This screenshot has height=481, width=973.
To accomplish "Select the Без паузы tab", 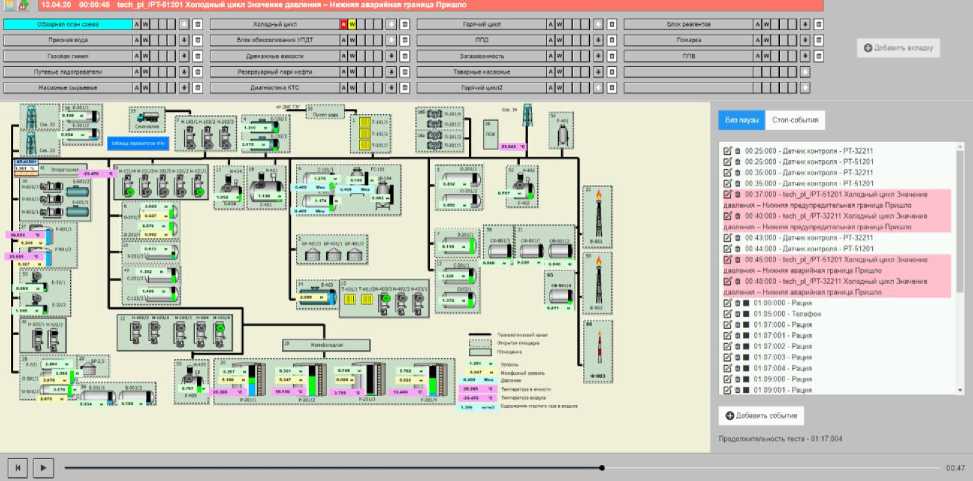I will [x=742, y=120].
